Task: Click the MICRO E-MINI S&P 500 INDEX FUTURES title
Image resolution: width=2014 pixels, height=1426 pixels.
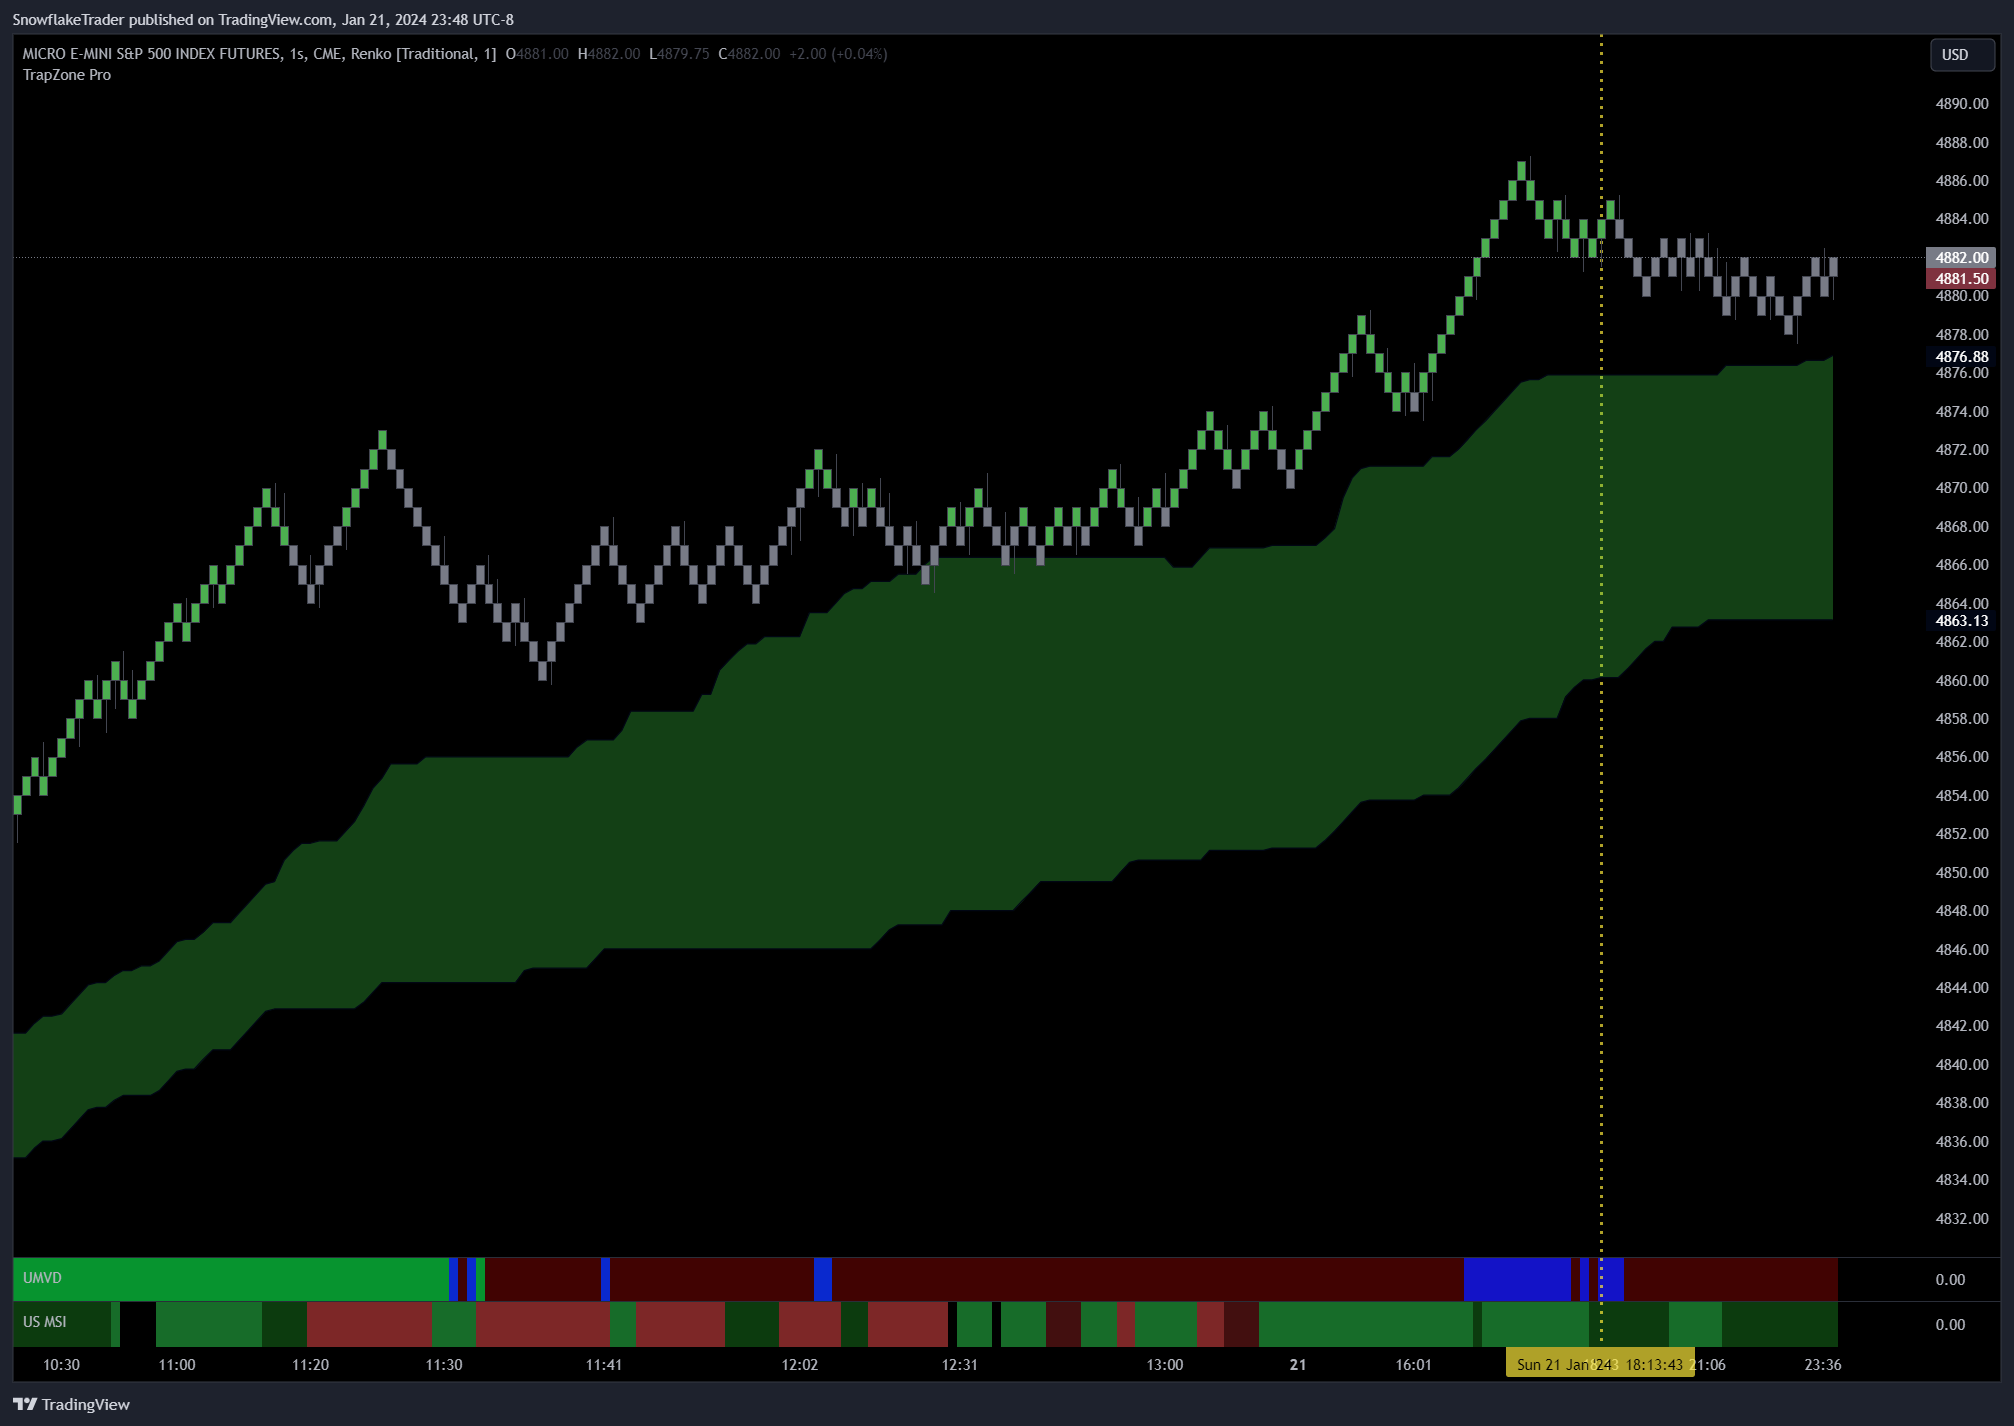Action: pos(152,54)
